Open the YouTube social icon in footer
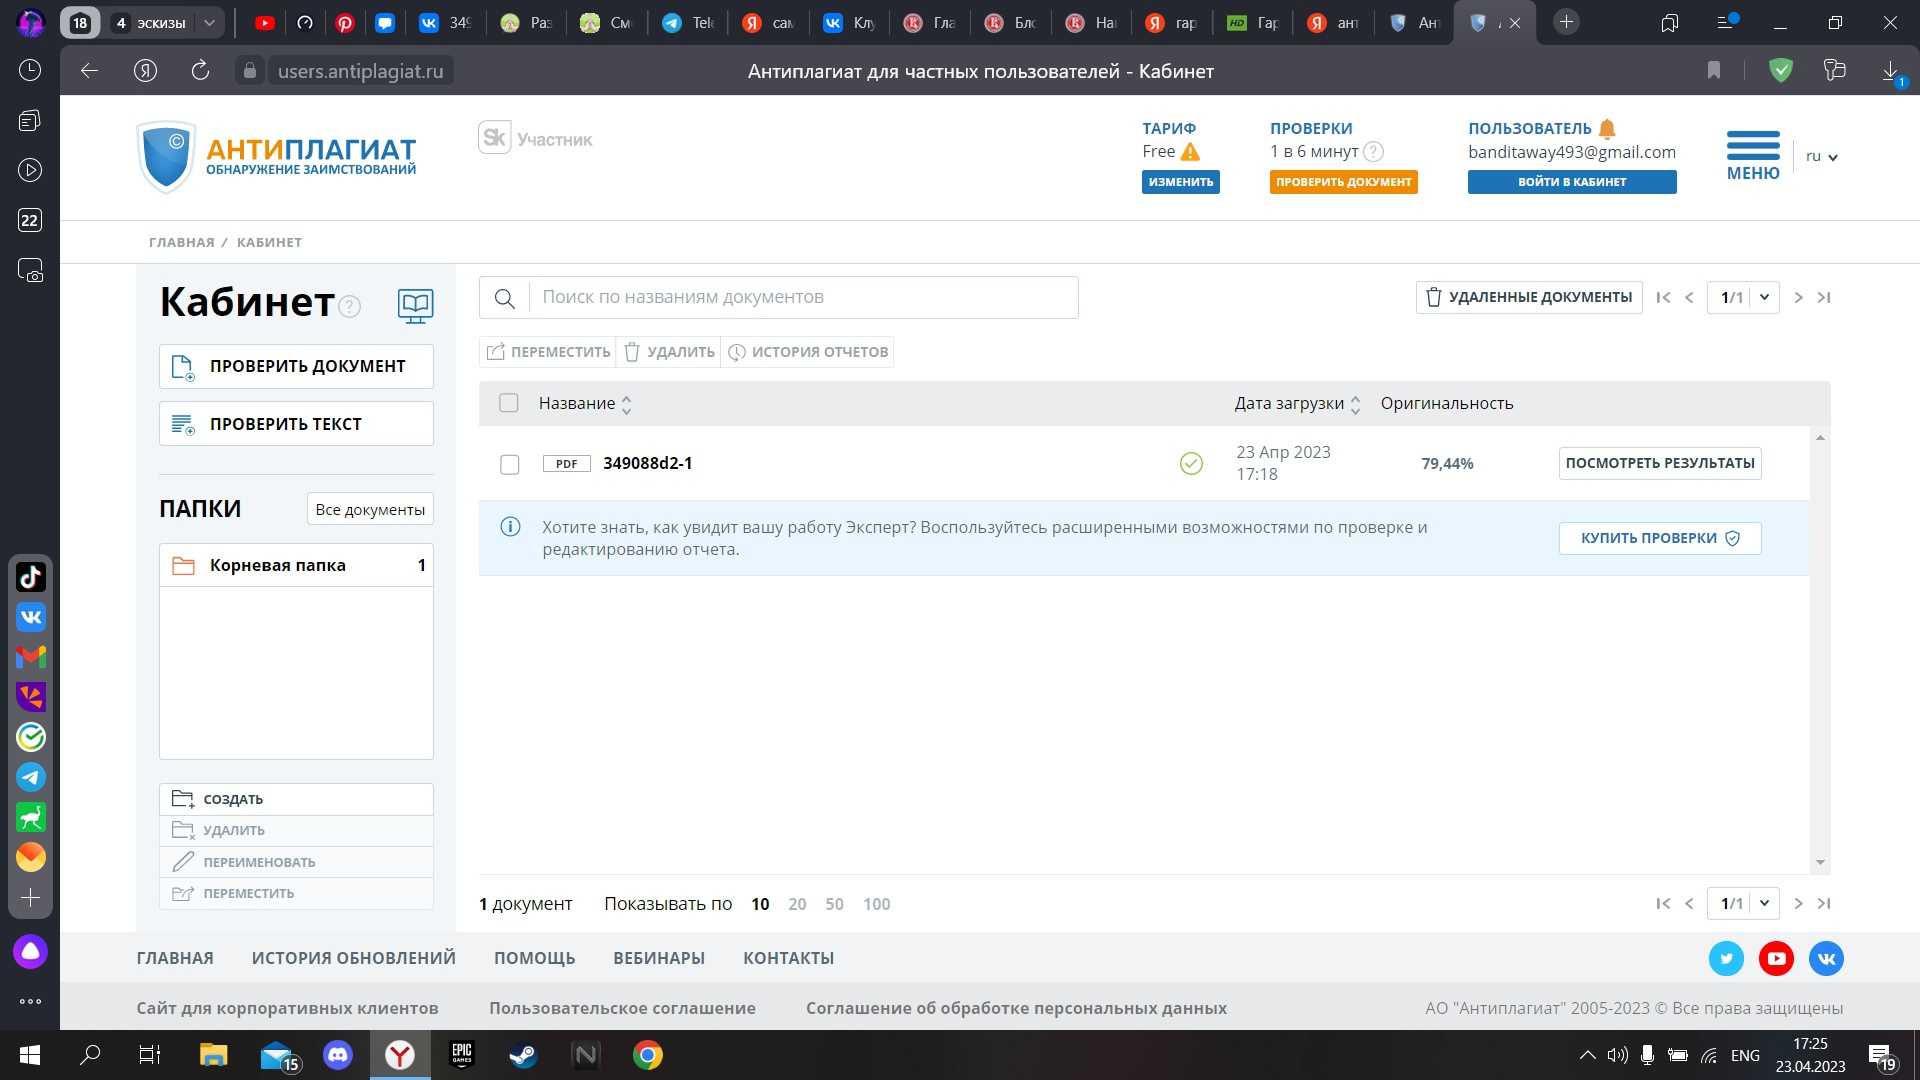1920x1080 pixels. point(1776,958)
